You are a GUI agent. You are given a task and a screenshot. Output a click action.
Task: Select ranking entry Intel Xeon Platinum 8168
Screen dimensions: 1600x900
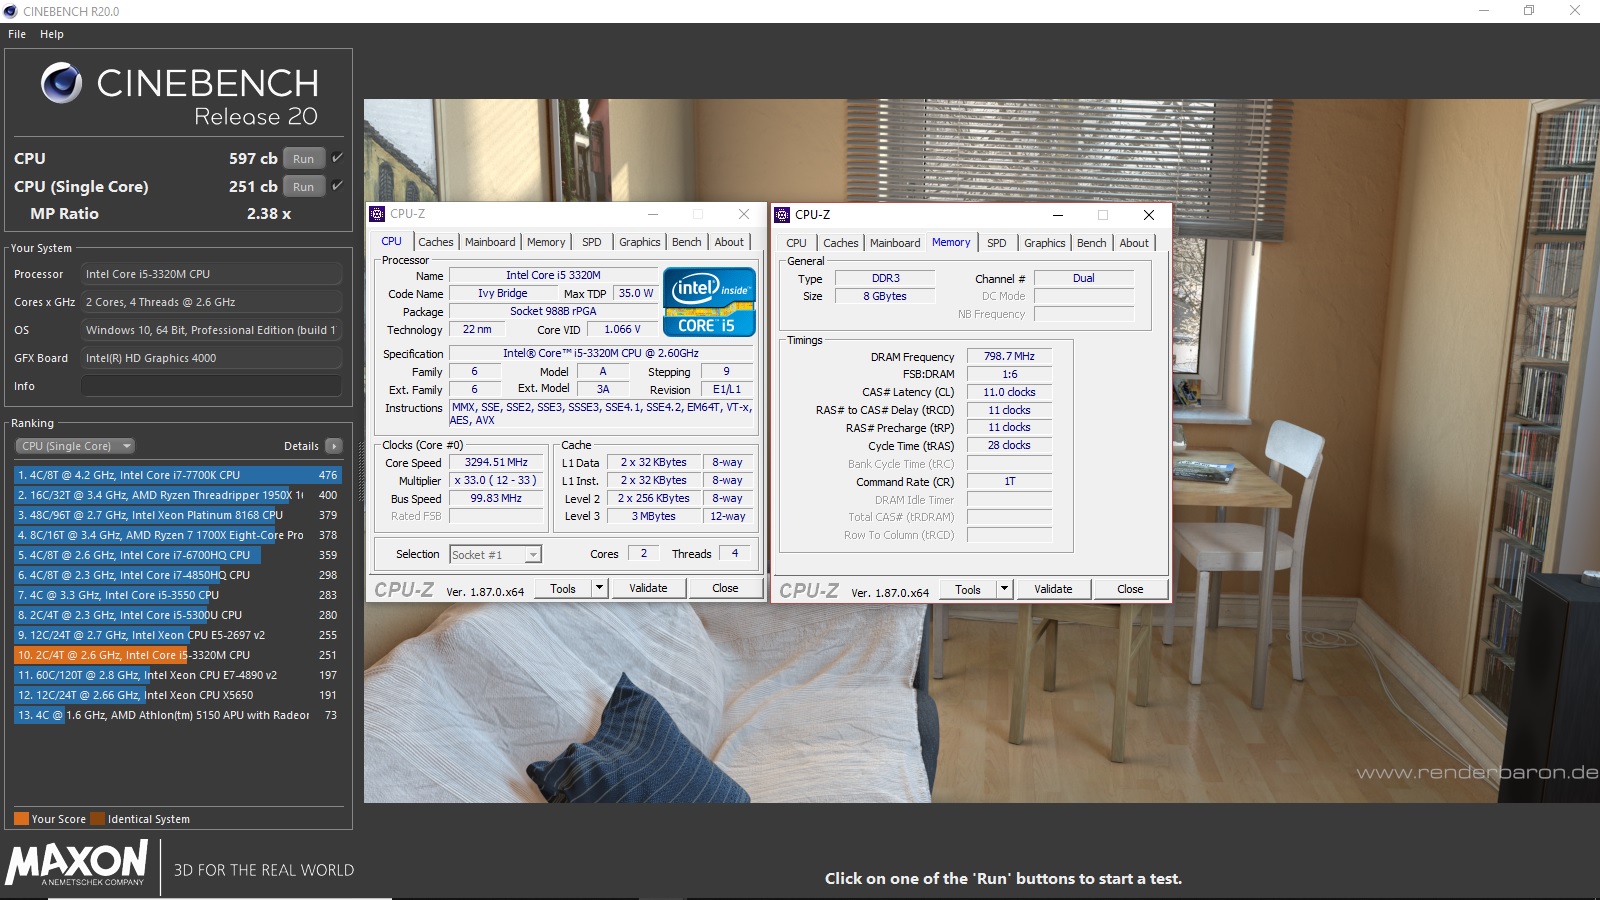coord(178,515)
